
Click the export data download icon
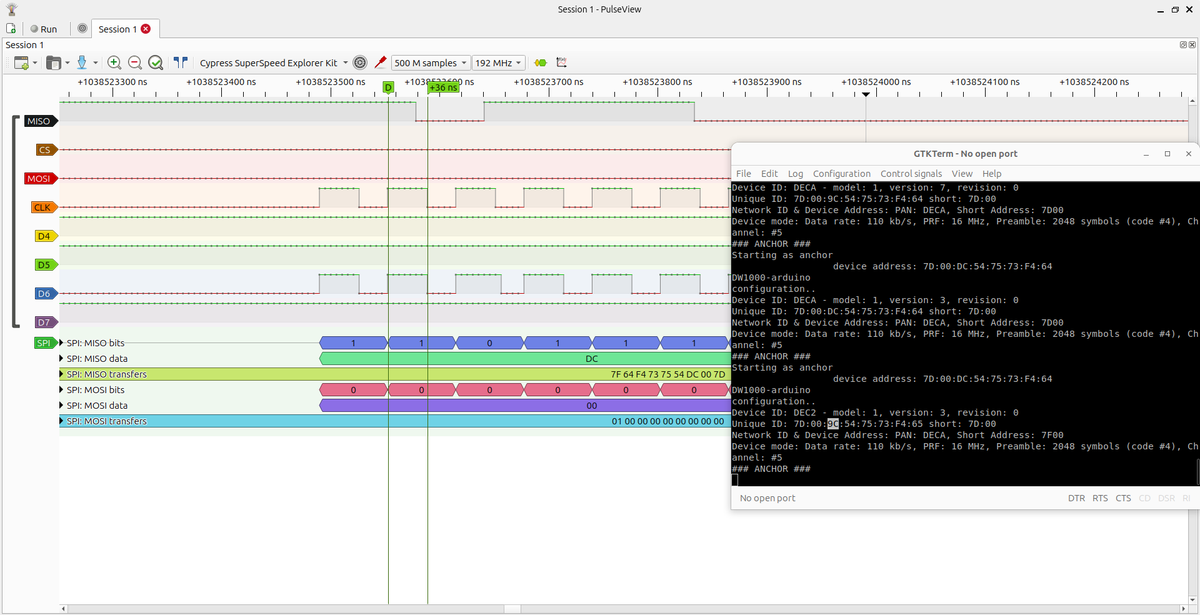coord(82,62)
